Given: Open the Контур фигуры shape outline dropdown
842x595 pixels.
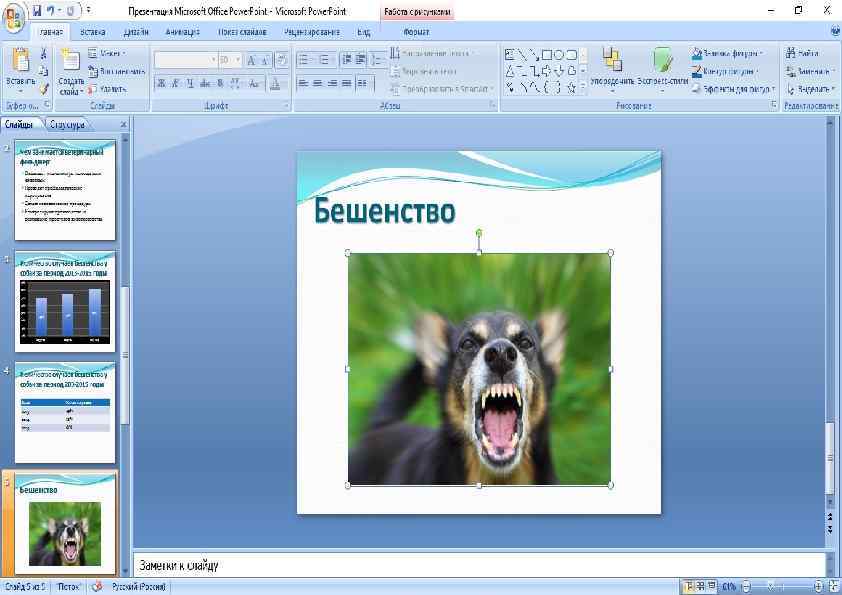Looking at the screenshot, I should point(725,71).
